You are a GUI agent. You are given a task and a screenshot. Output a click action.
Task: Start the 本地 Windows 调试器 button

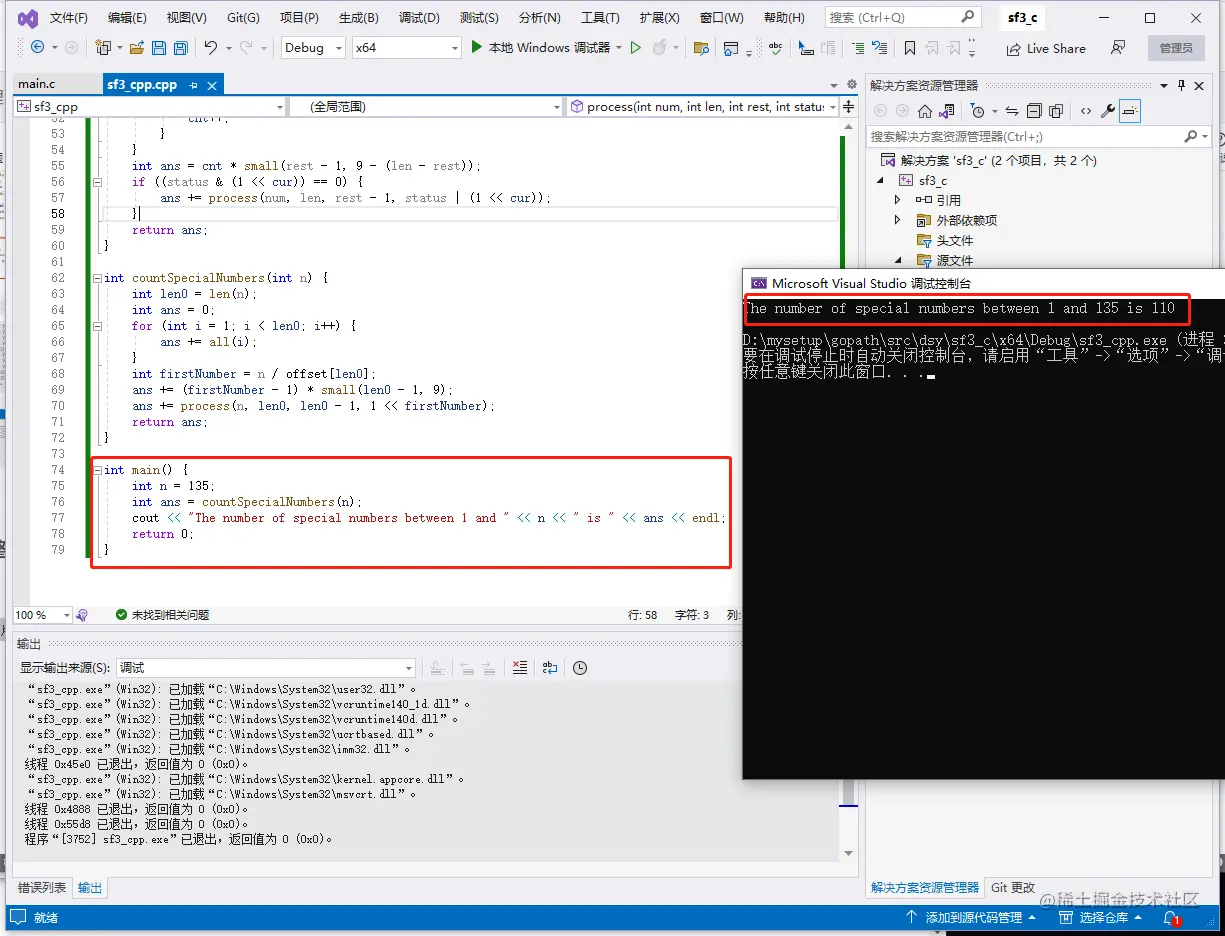pos(540,48)
